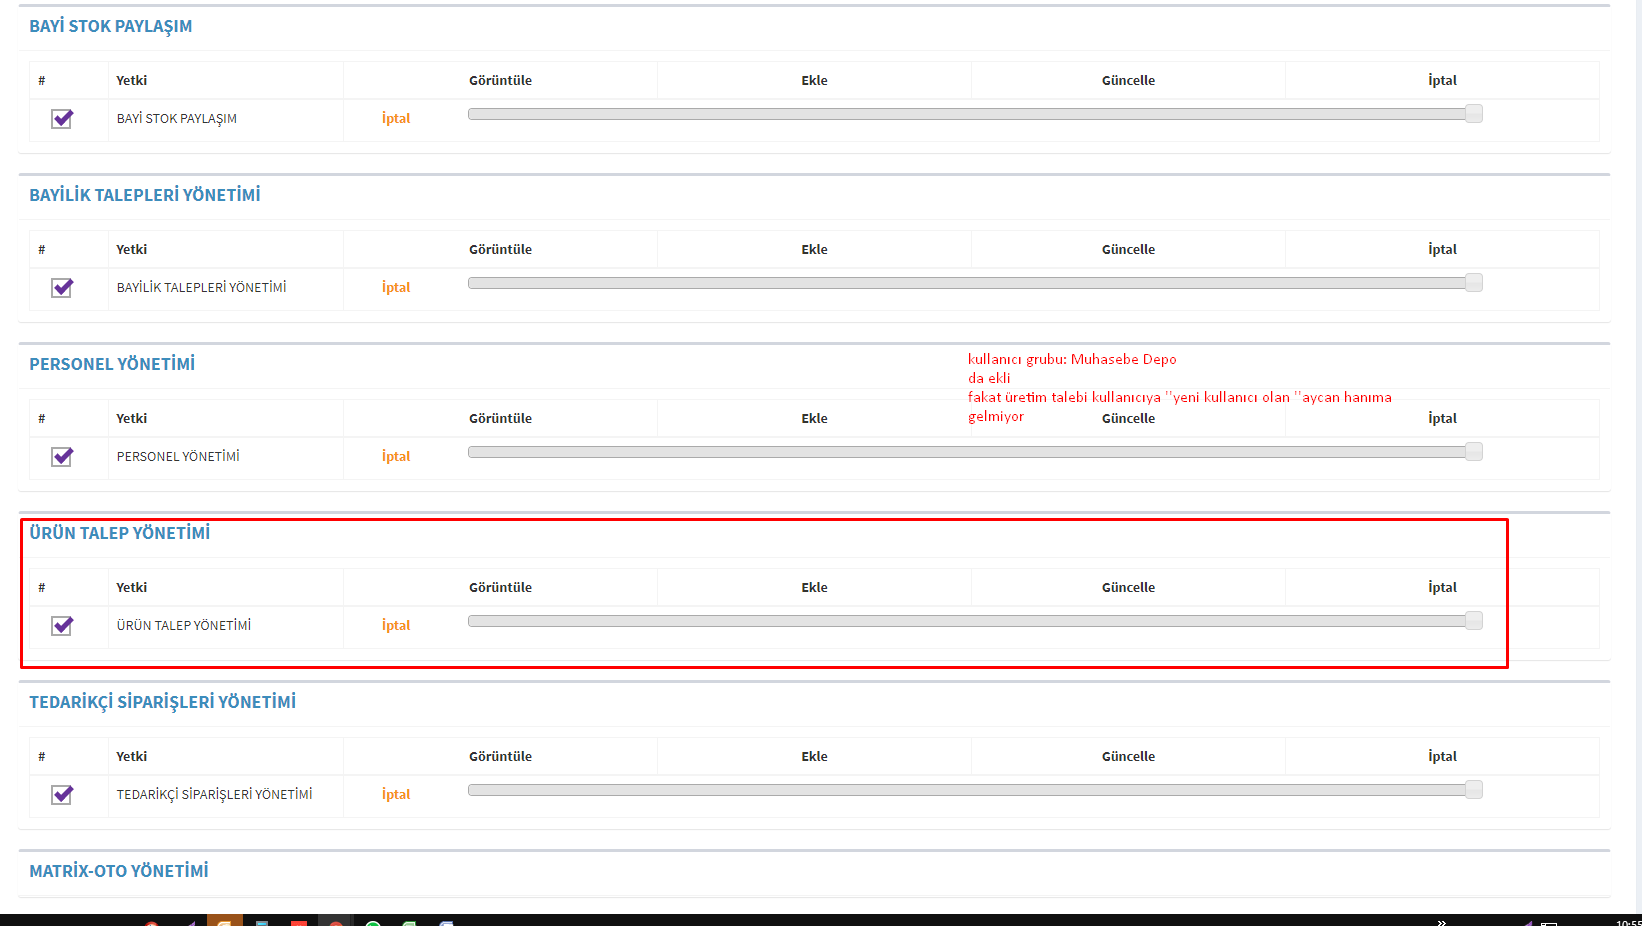Toggle the BAYİLİK TALEPLERİ YÖNETİMİ row checkbox
Image resolution: width=1642 pixels, height=926 pixels.
[62, 288]
